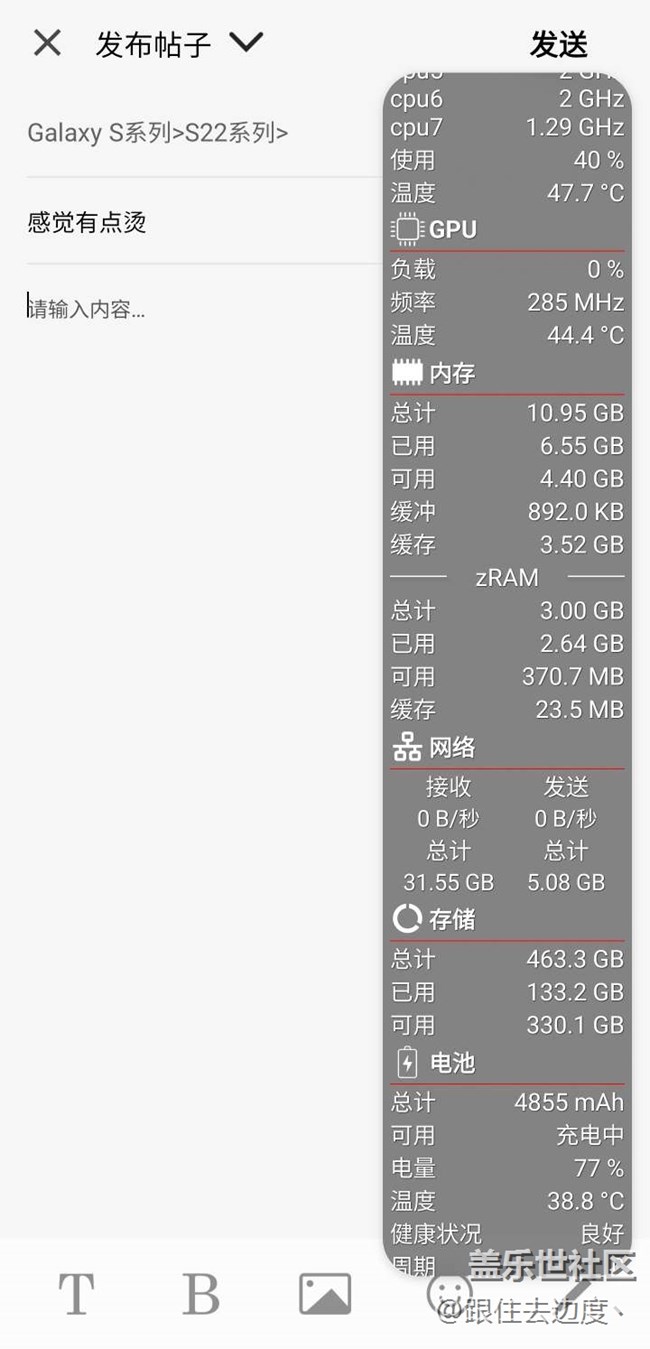This screenshot has height=1349, width=650.
Task: Tap the 接收 network column header
Action: (x=448, y=787)
